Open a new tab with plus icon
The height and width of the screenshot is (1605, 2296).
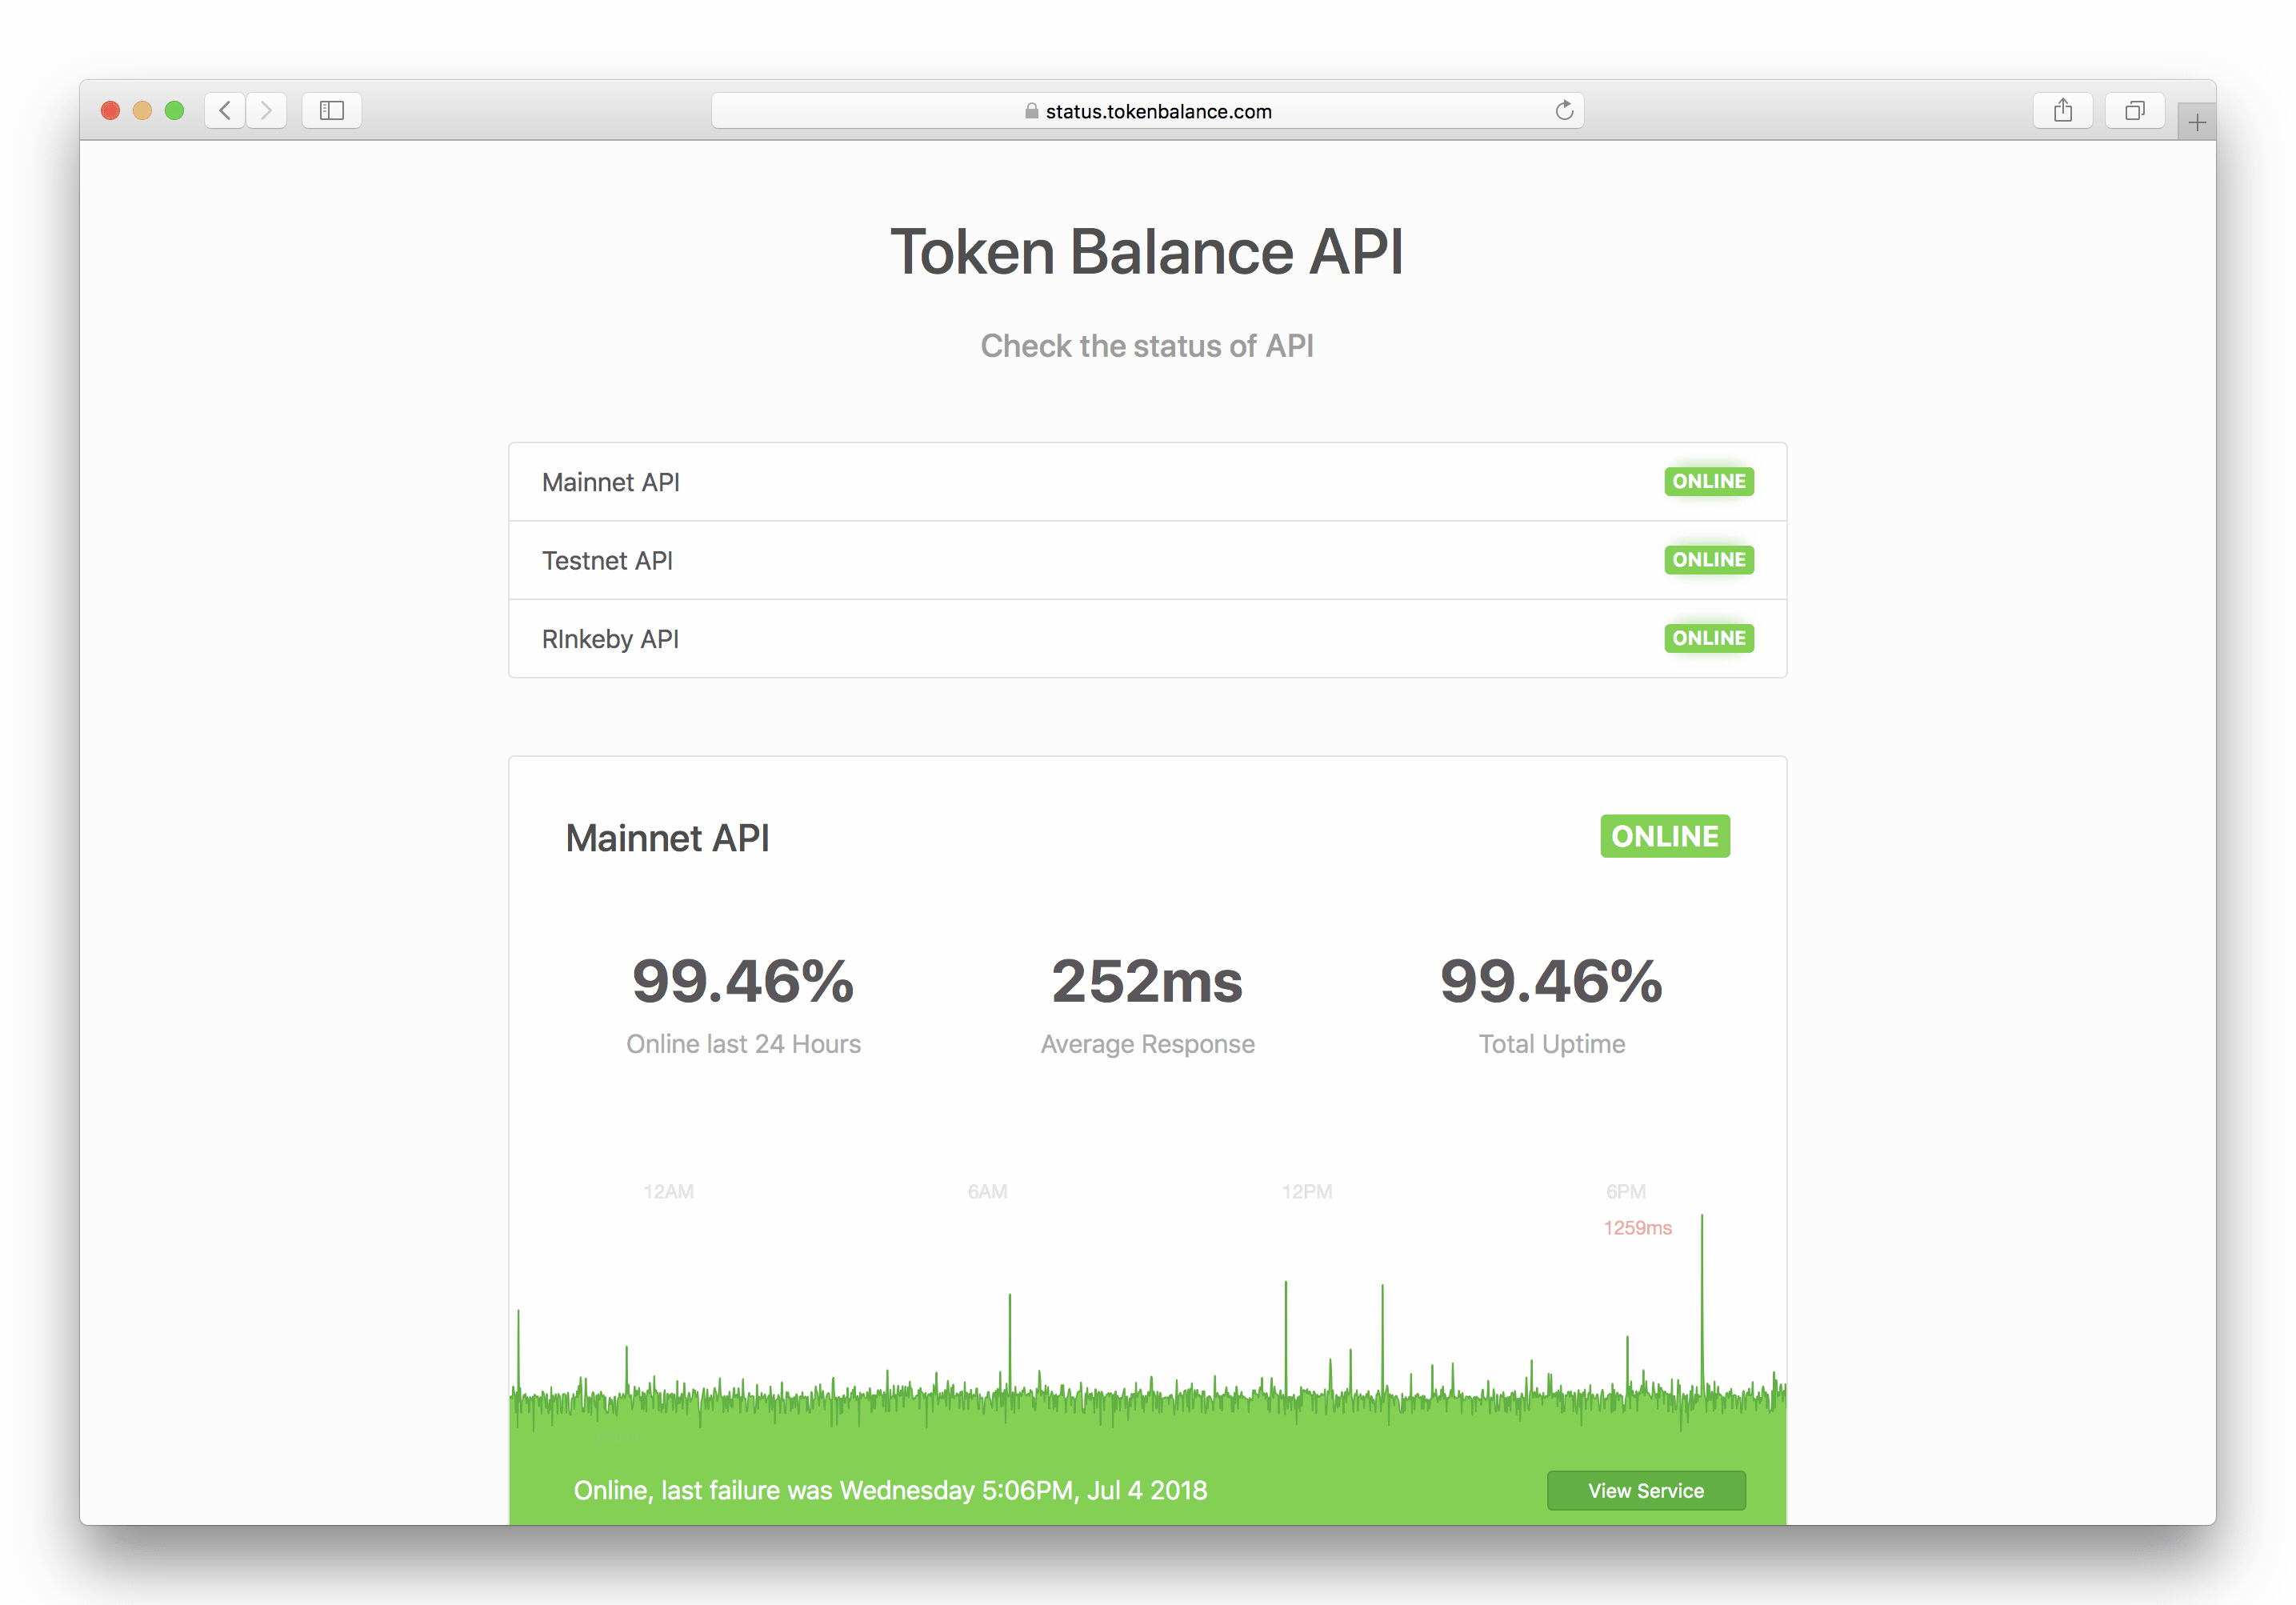click(2196, 123)
